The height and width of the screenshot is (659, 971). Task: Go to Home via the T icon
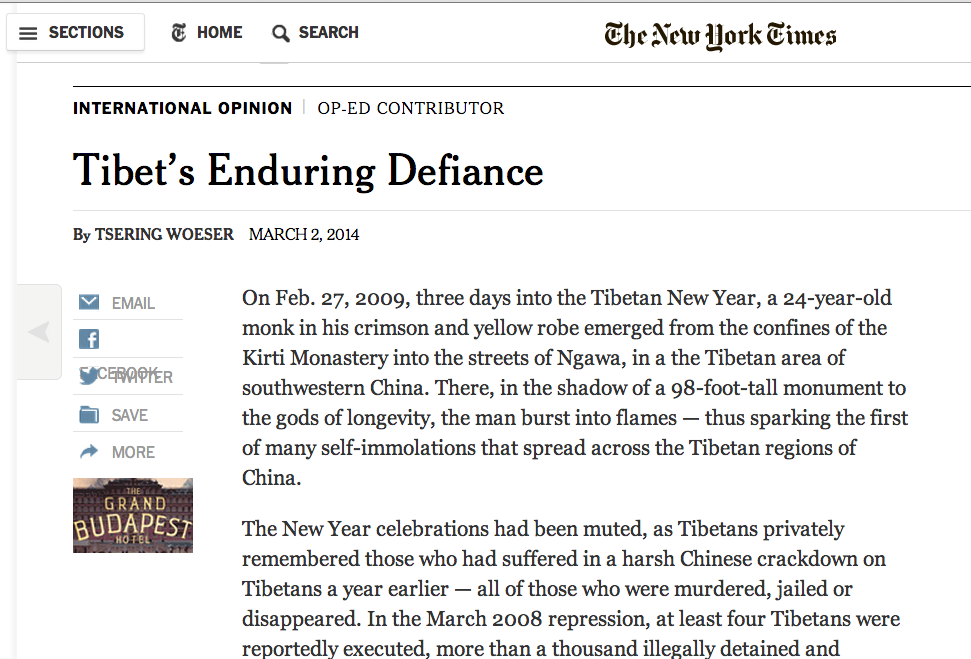(179, 33)
